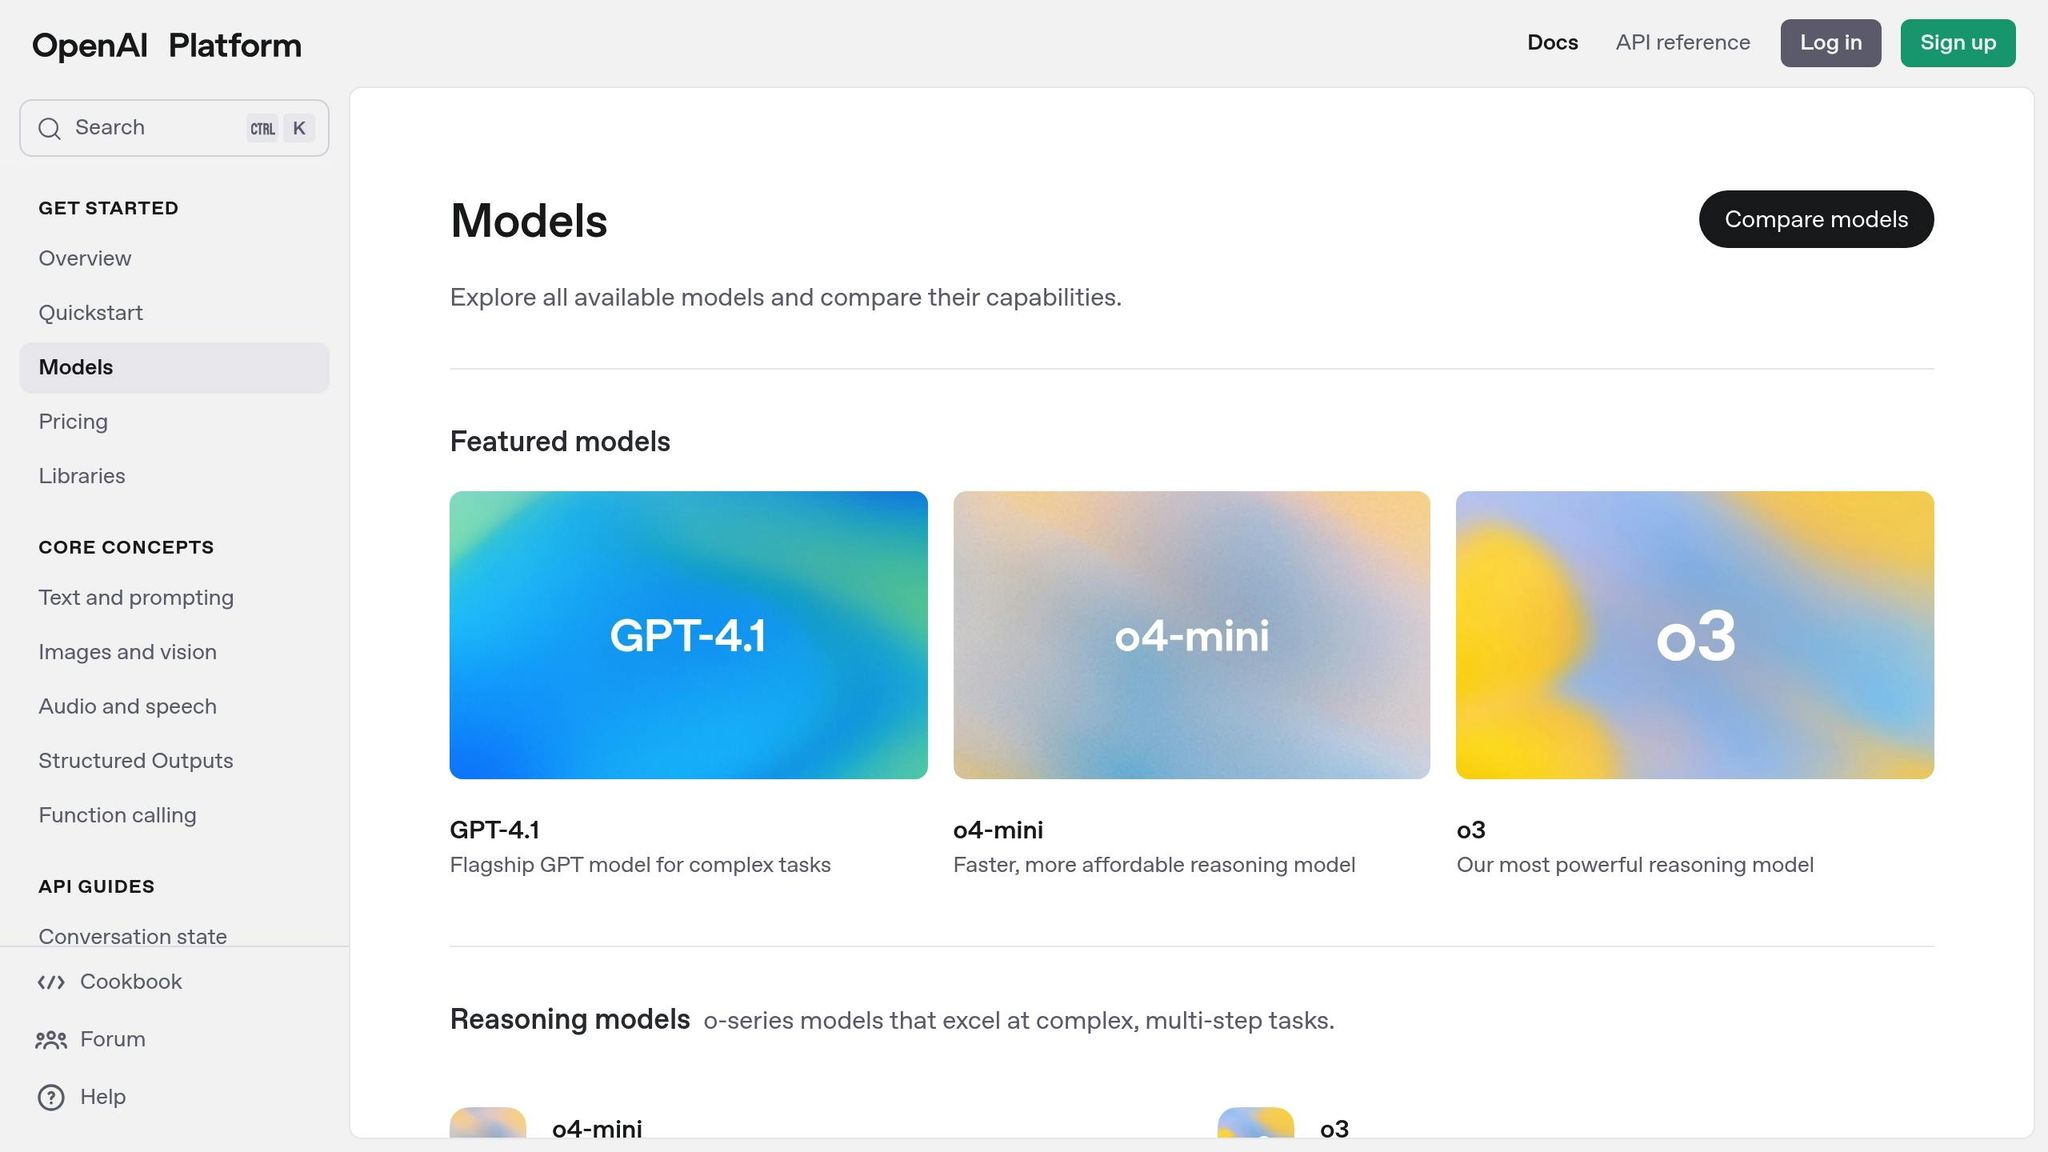Select Models in the sidebar

point(174,368)
